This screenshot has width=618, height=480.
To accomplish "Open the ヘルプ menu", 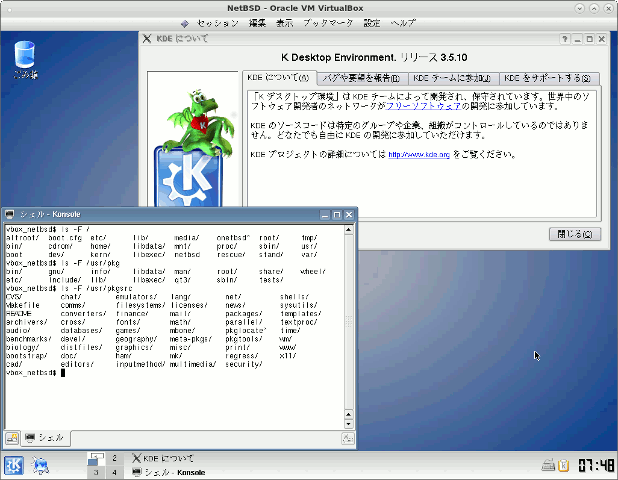I will (403, 22).
